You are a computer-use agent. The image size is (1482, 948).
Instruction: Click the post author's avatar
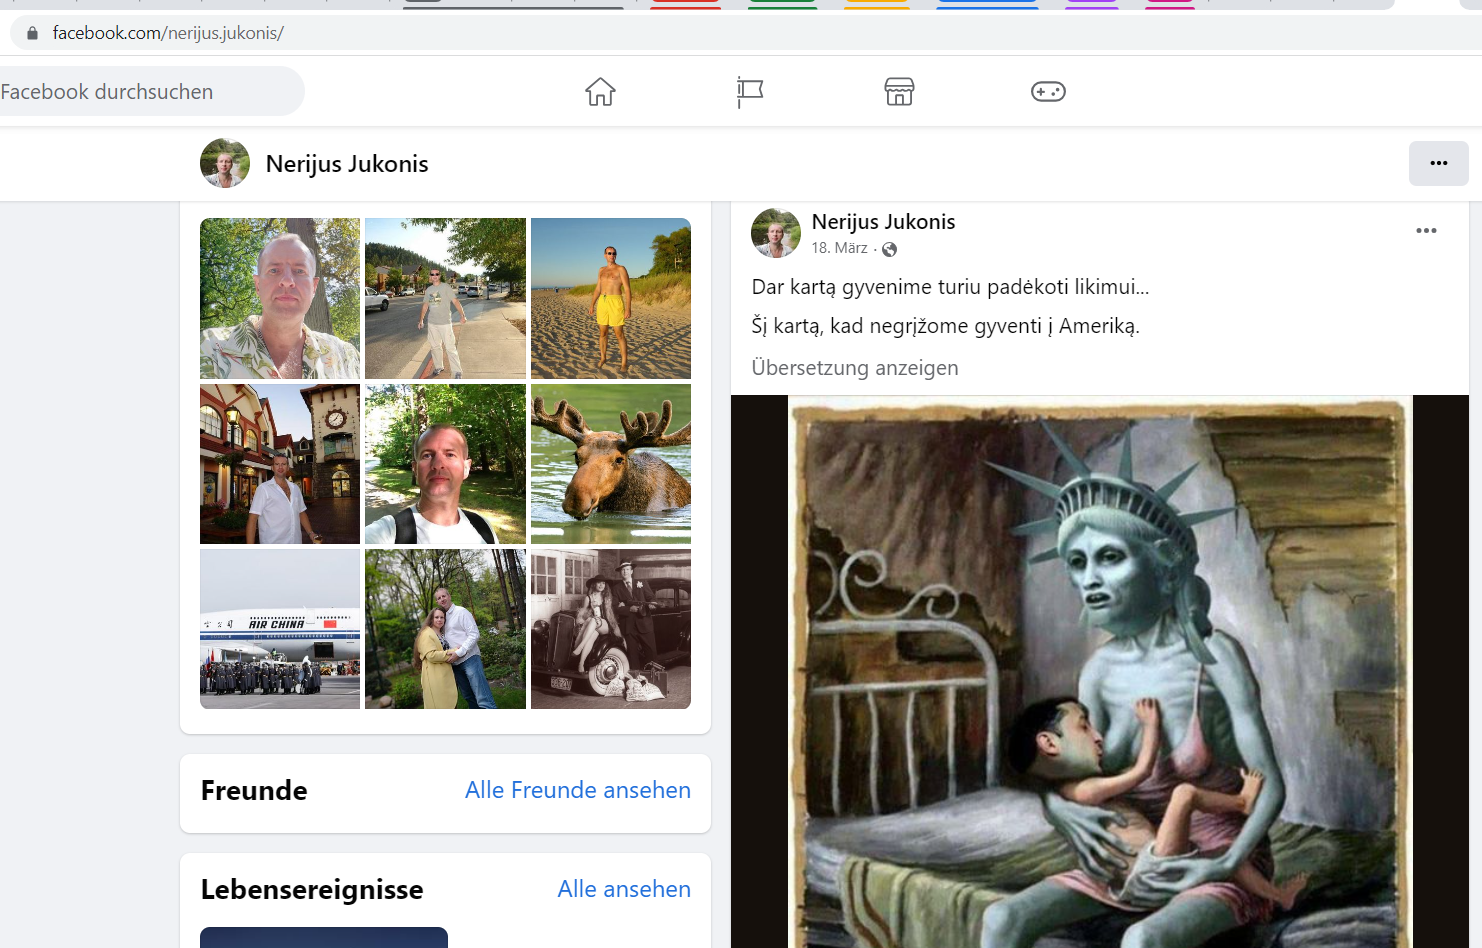(776, 233)
